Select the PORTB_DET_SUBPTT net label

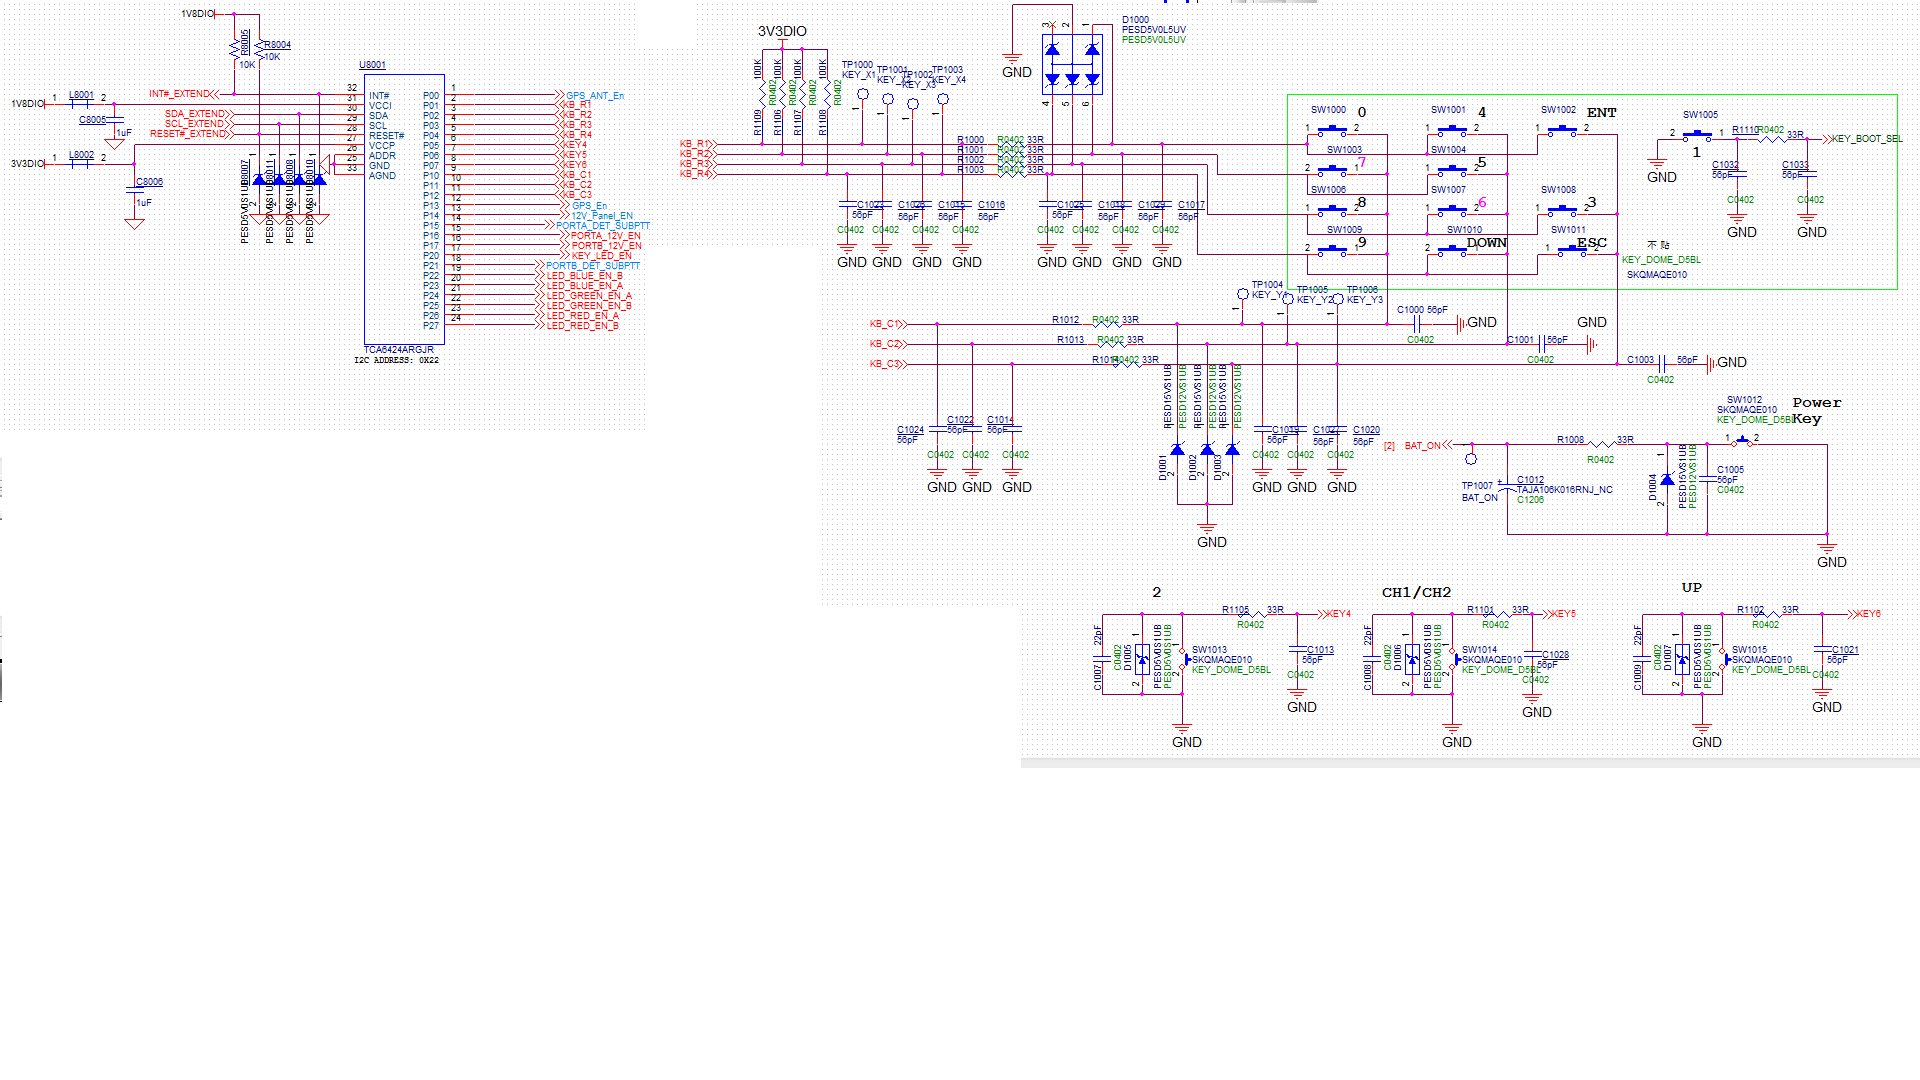(593, 266)
